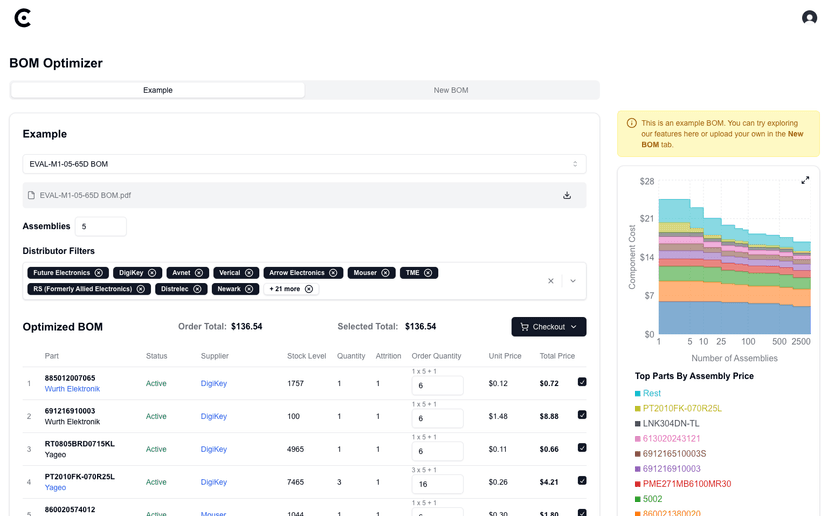Click the 7465 stock level value
Image resolution: width=828 pixels, height=516 pixels.
(295, 482)
